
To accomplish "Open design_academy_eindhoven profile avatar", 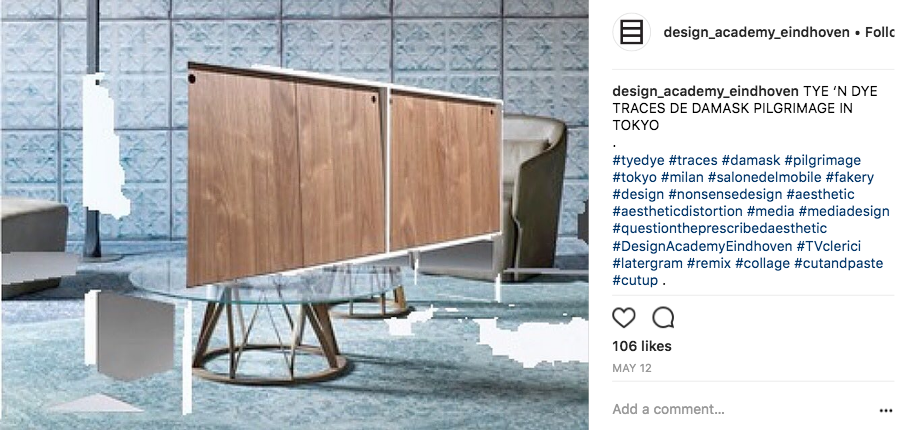I will (x=632, y=32).
